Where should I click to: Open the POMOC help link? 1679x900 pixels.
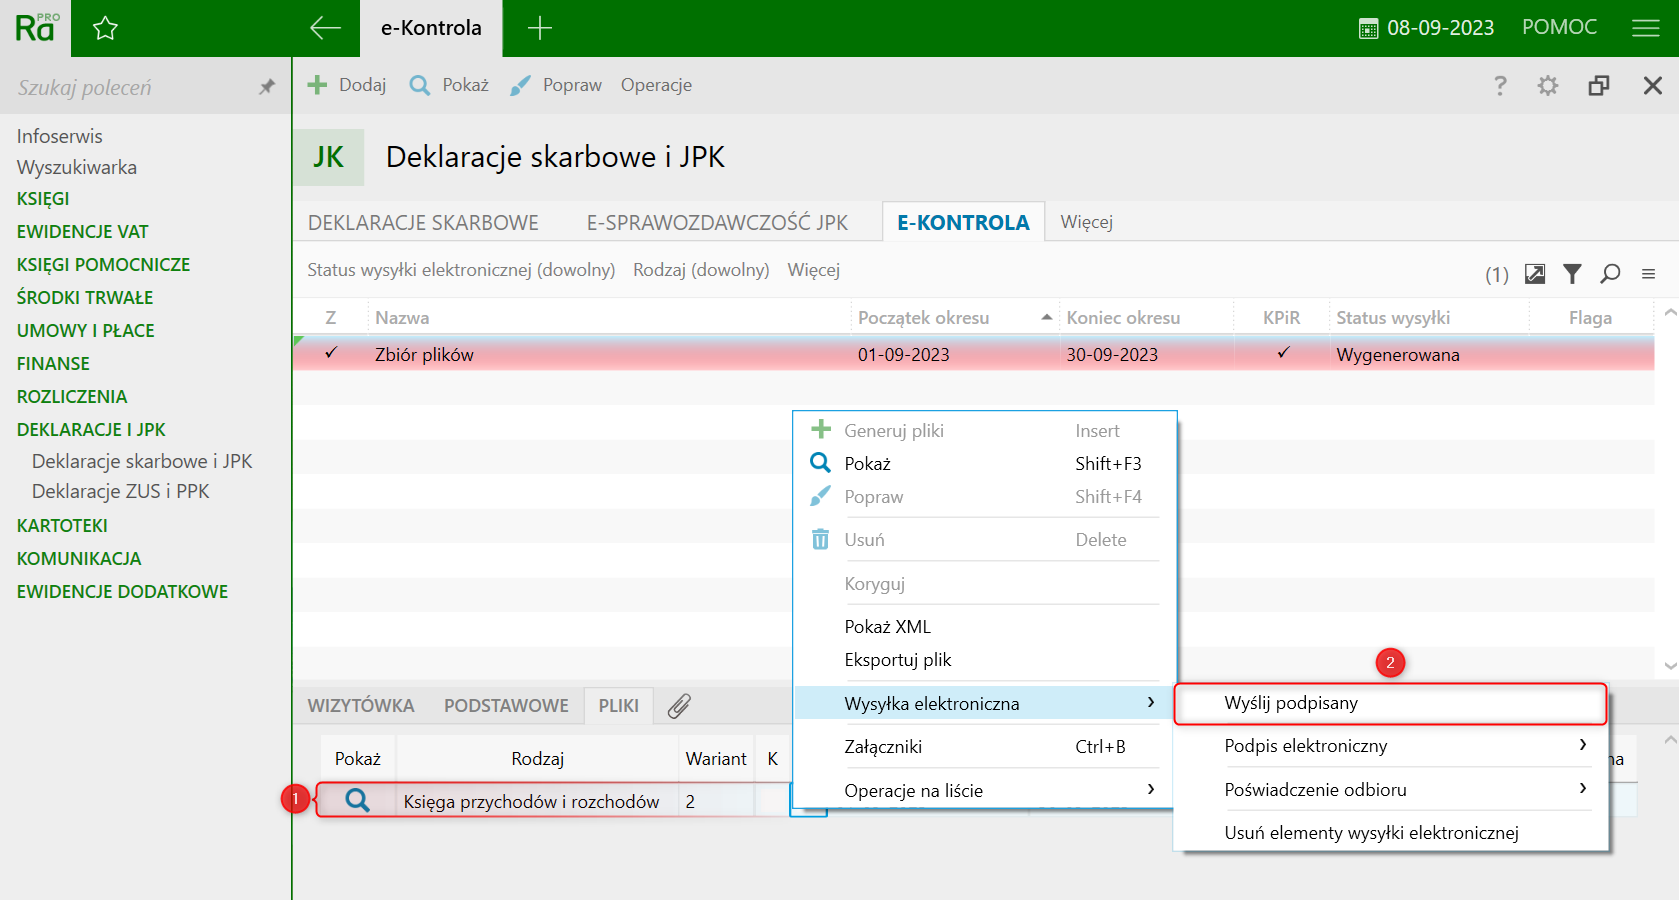[x=1559, y=27]
